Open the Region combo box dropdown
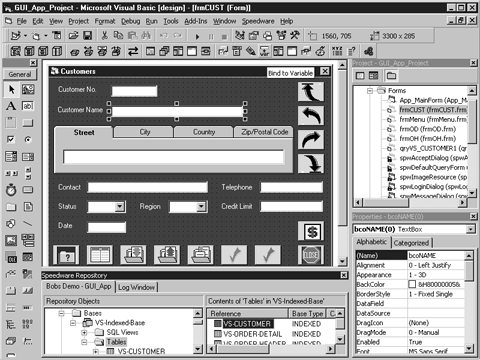Viewport: 480px width, 360px height. click(201, 207)
